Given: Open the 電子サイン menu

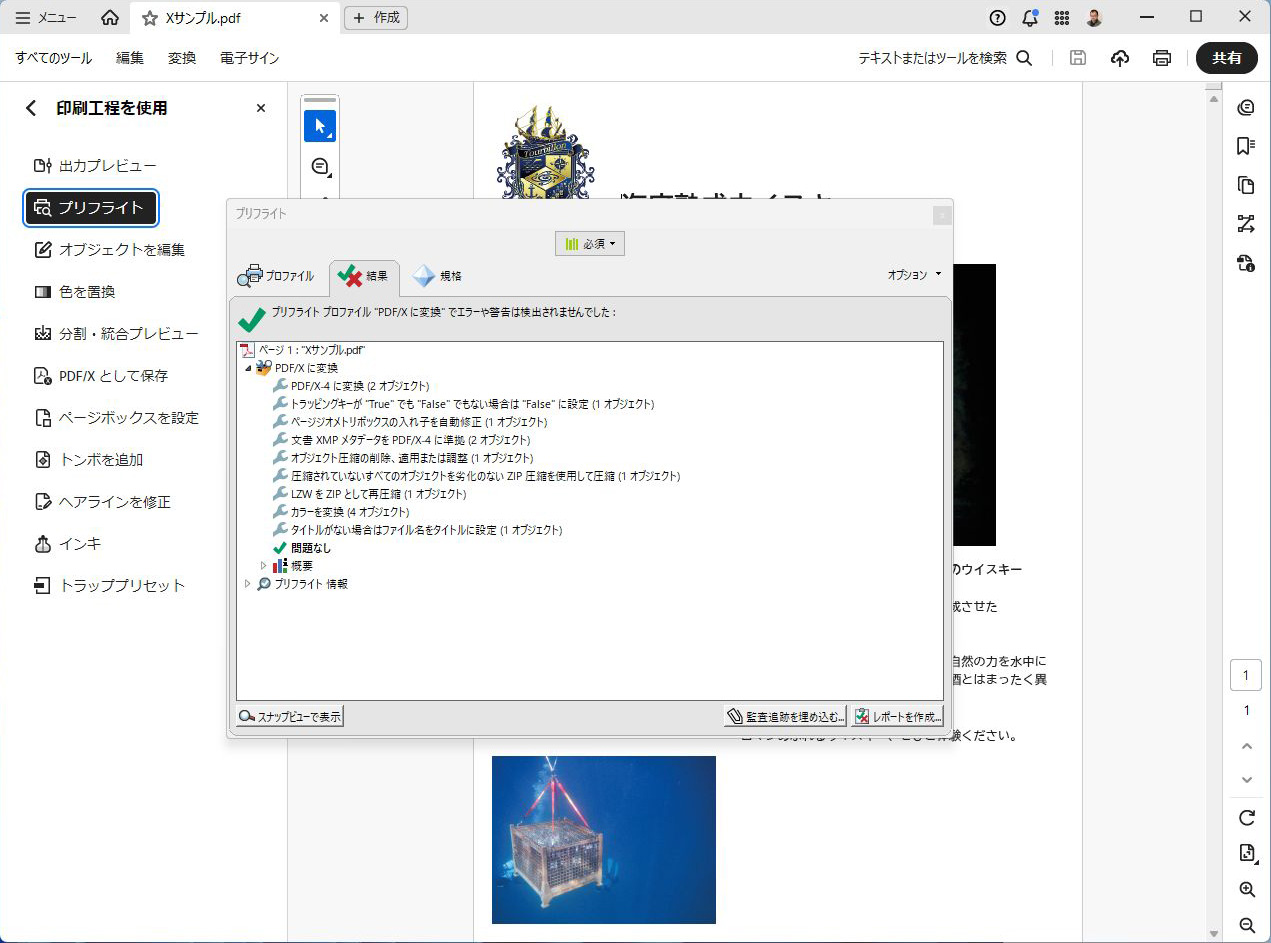Looking at the screenshot, I should pyautogui.click(x=250, y=58).
